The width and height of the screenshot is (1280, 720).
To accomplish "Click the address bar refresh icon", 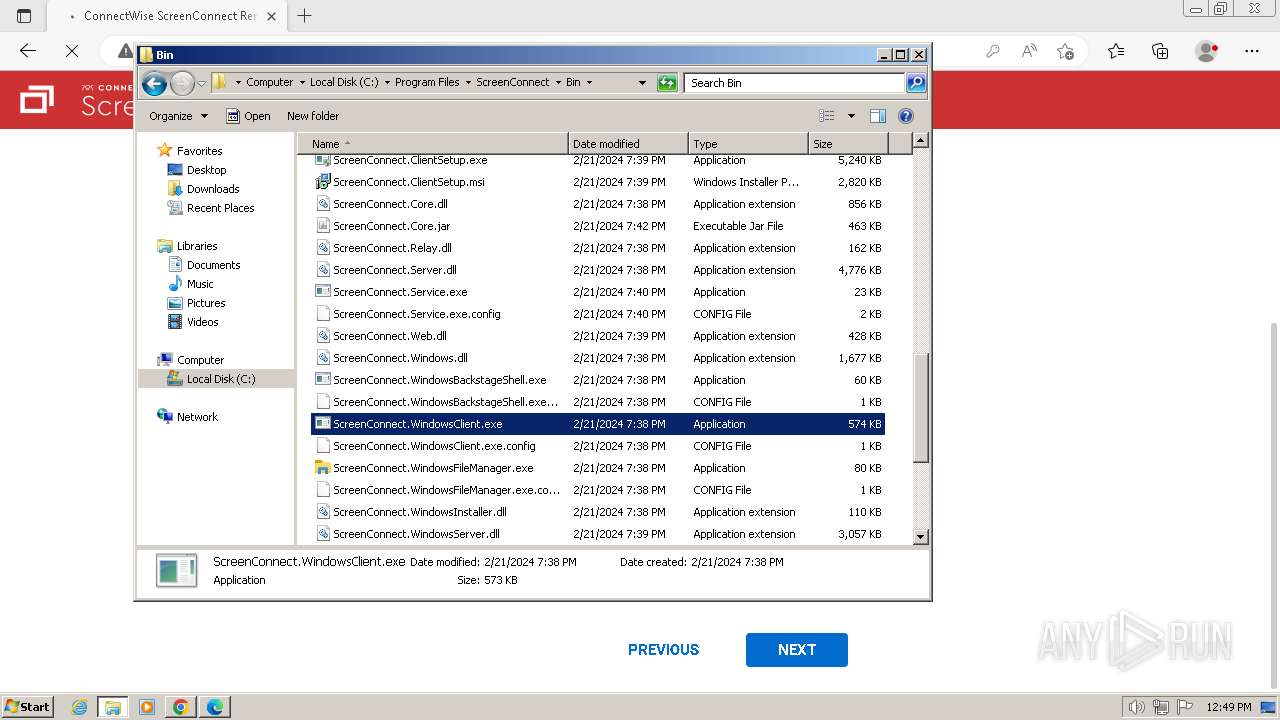I will 667,83.
